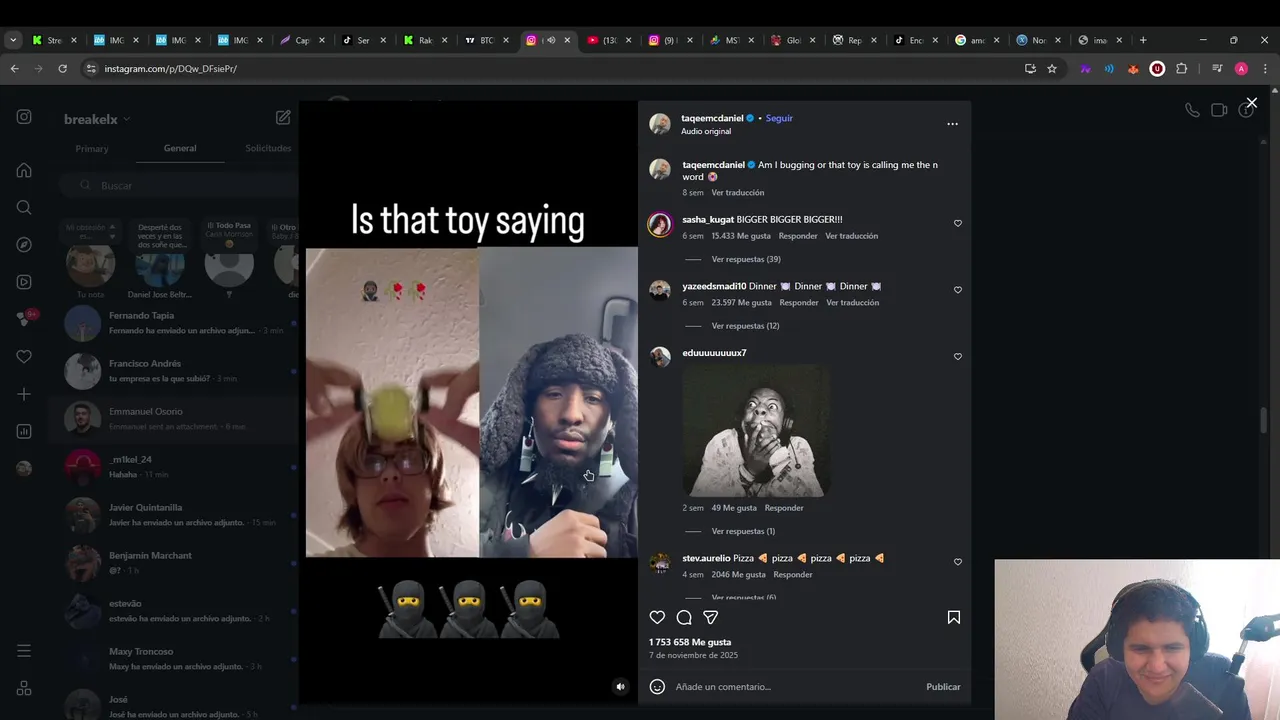
Task: Like sasha_kugat's comment
Action: pos(958,223)
